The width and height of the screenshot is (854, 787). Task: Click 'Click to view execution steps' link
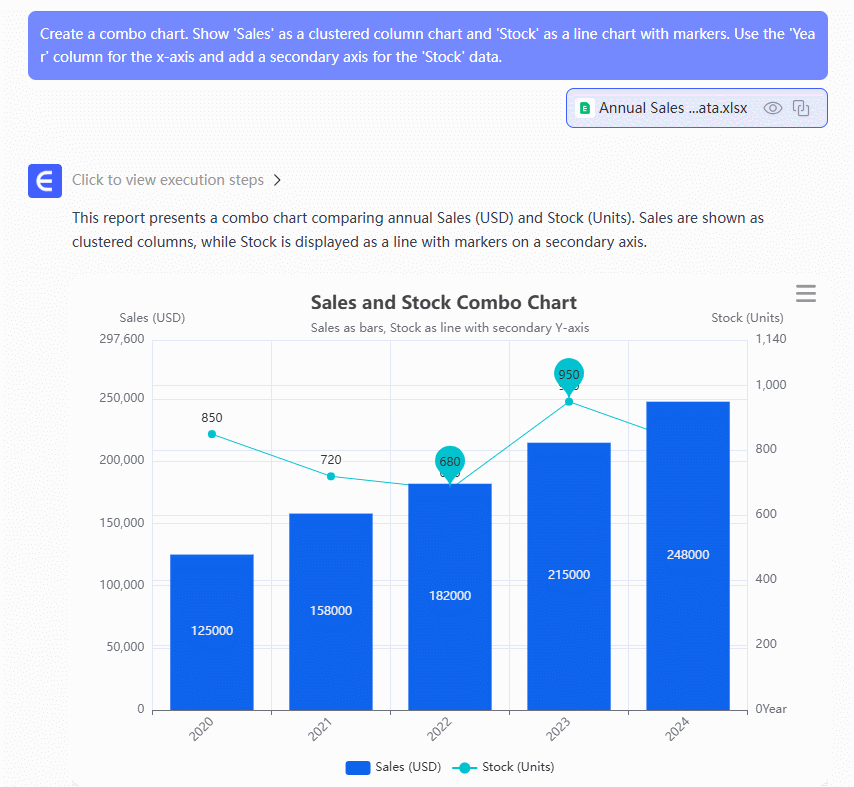(x=168, y=181)
